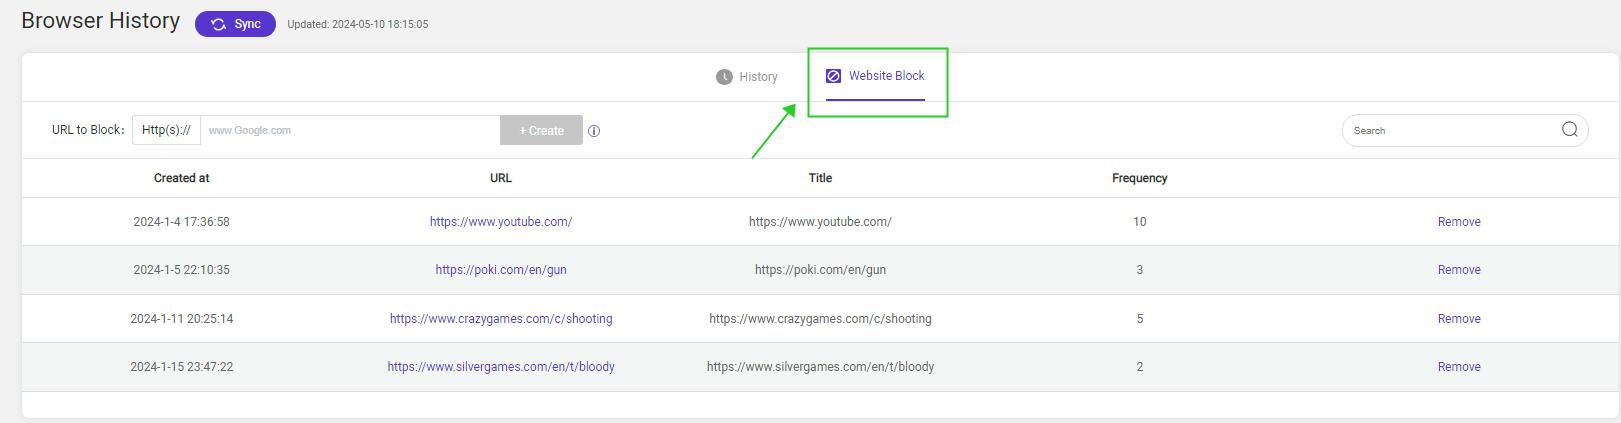Remove the youtube.com blocked entry
This screenshot has height=423, width=1621.
(1459, 222)
